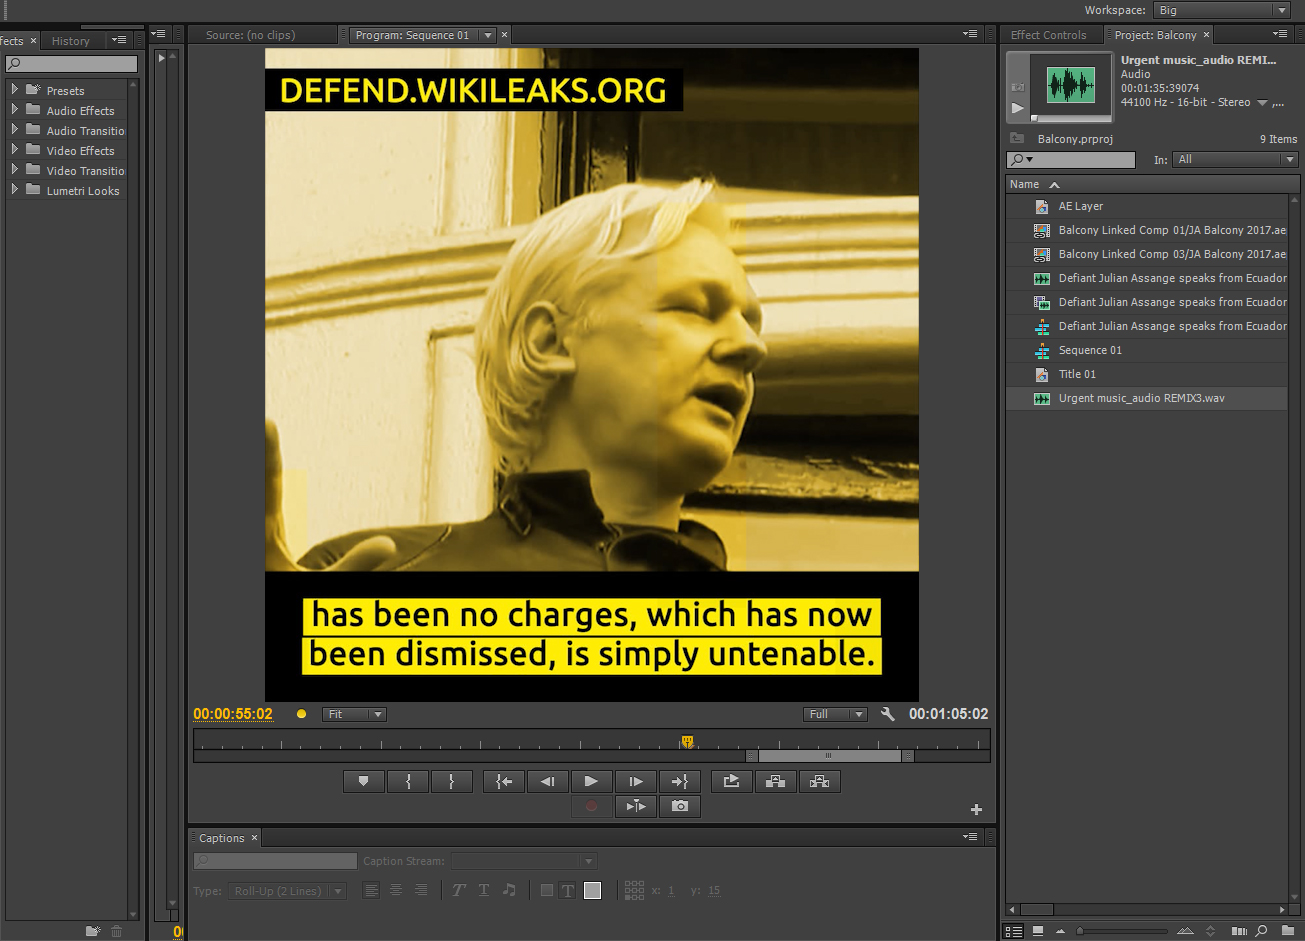
Task: Expand the Video Effects folder
Action: tap(15, 150)
